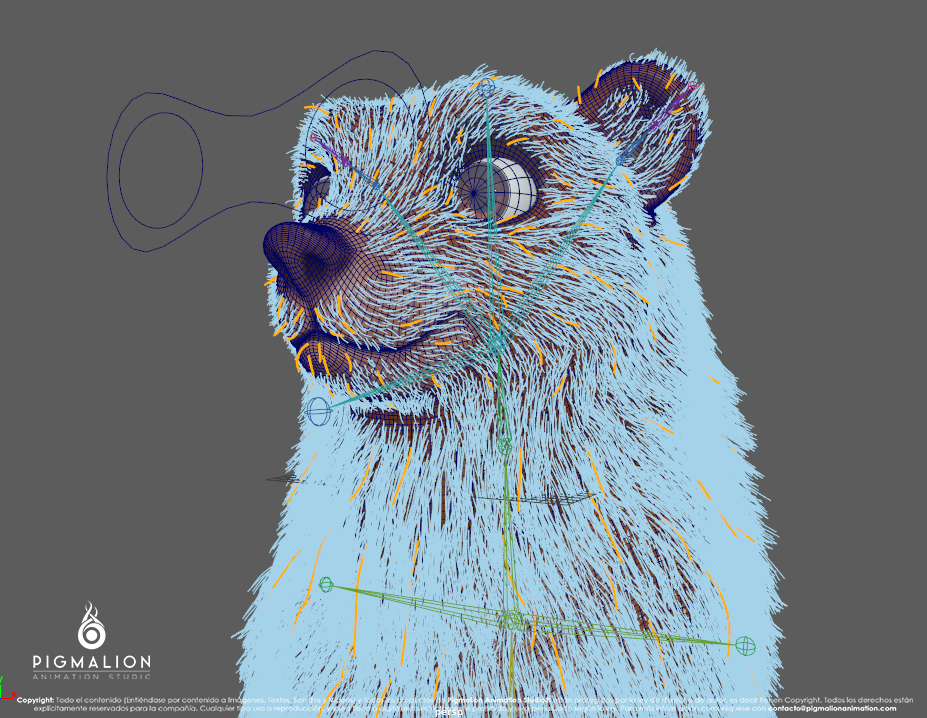The width and height of the screenshot is (927, 718).
Task: Click the contacto@pigmalionanimation.com email link
Action: click(x=832, y=708)
